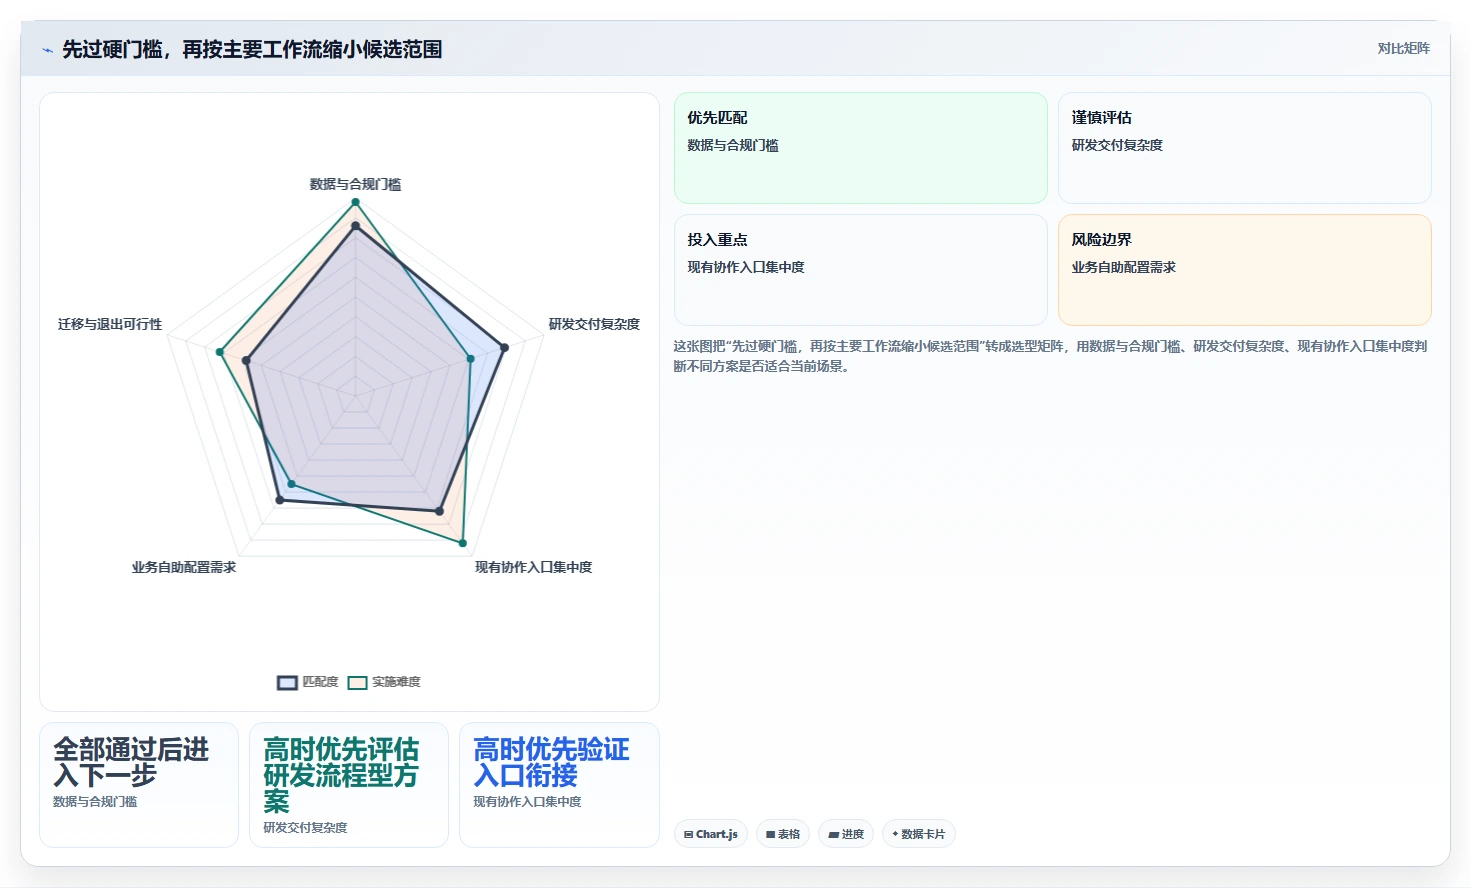Image resolution: width=1471 pixels, height=888 pixels.
Task: Click 研发交付复杂度 text in 谨慎评估 card
Action: point(1117,145)
